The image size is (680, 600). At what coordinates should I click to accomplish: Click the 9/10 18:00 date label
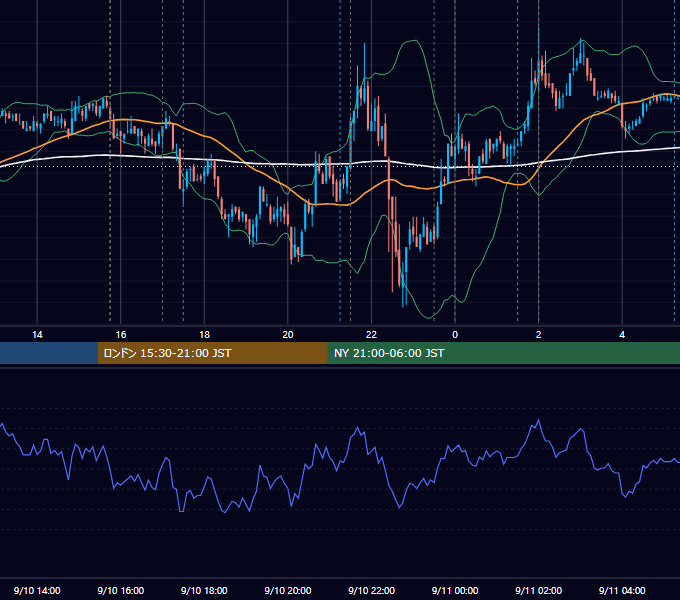pos(204,590)
